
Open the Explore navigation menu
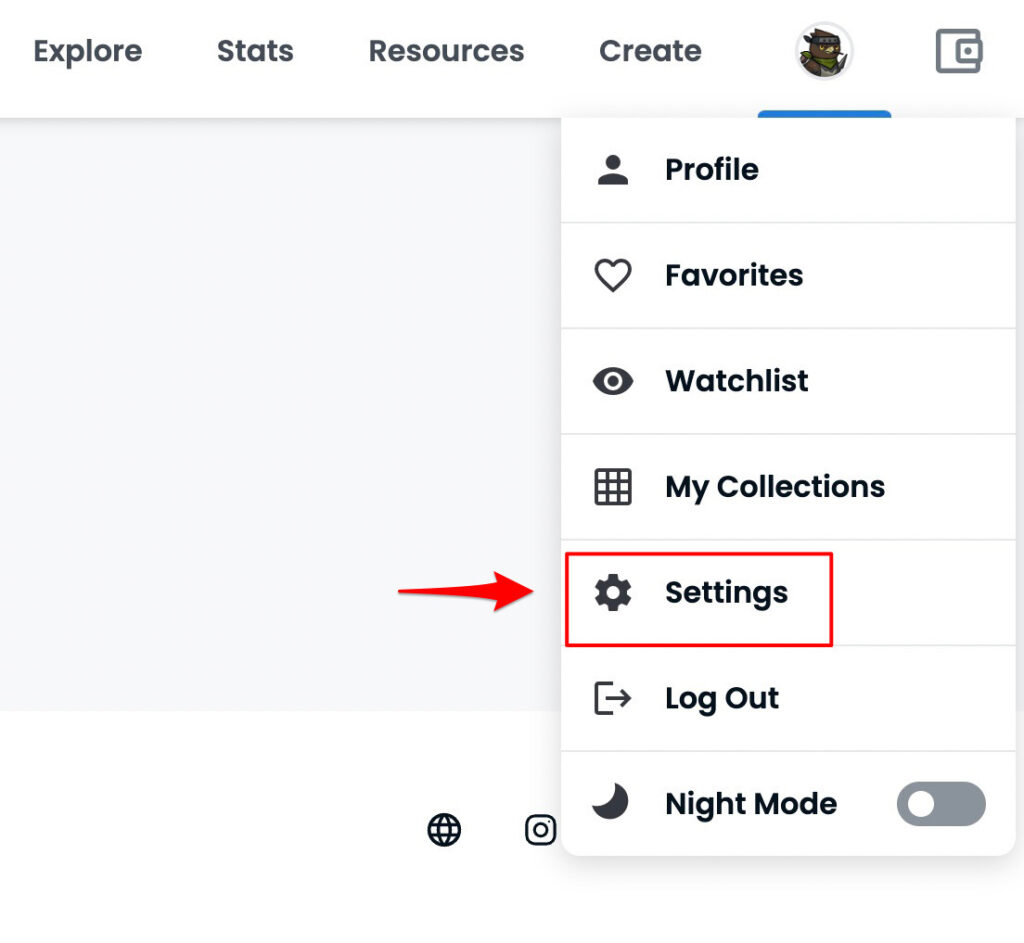pos(88,51)
